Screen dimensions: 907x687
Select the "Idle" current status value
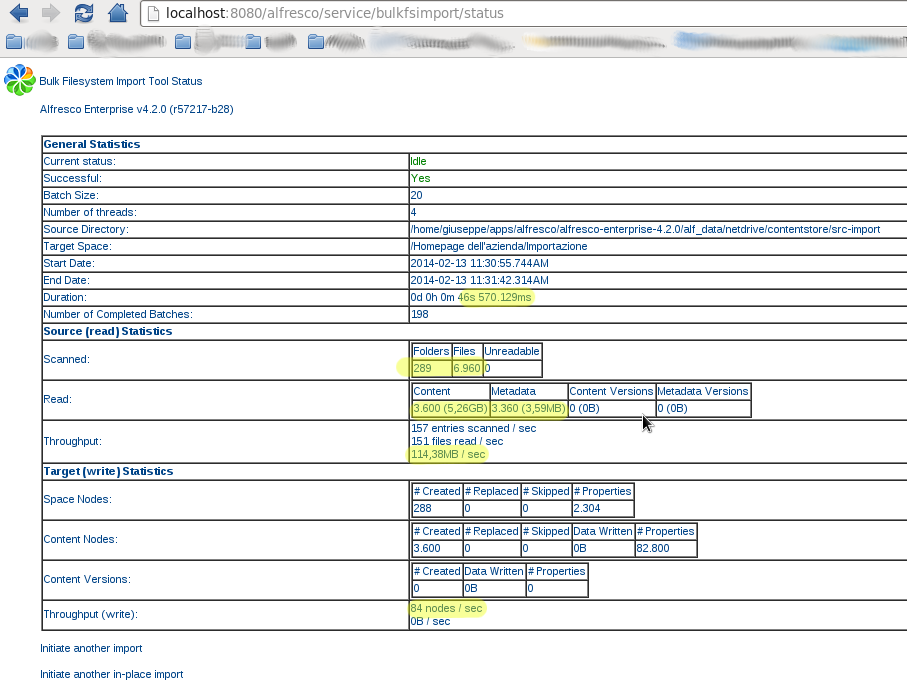[x=418, y=161]
